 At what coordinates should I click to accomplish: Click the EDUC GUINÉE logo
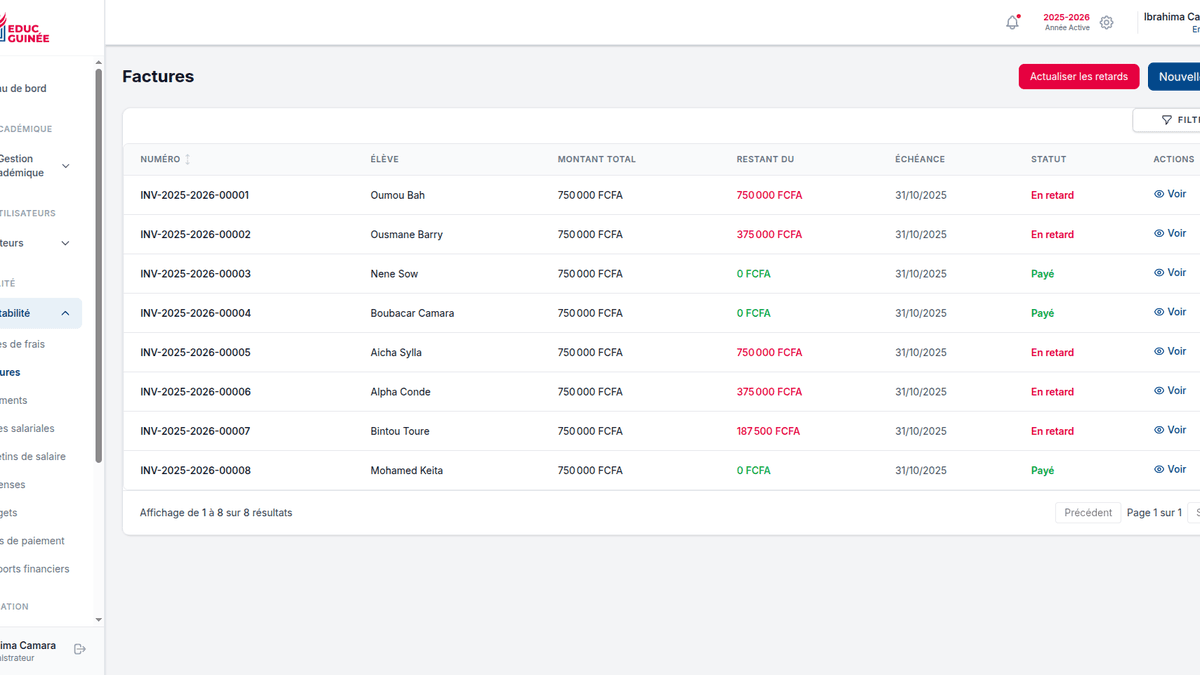click(24, 30)
